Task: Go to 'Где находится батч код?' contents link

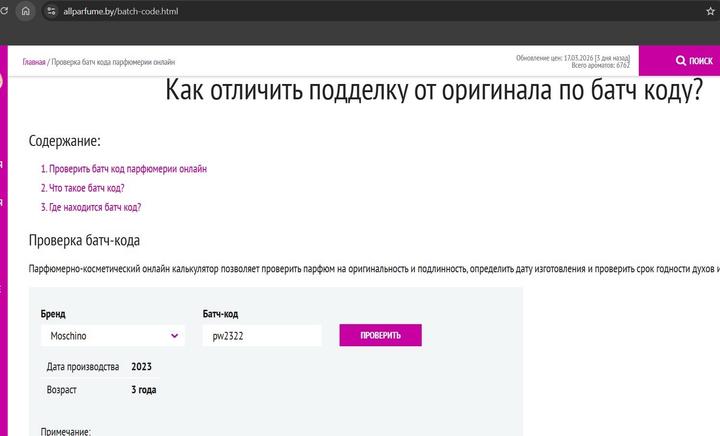Action: coord(91,207)
